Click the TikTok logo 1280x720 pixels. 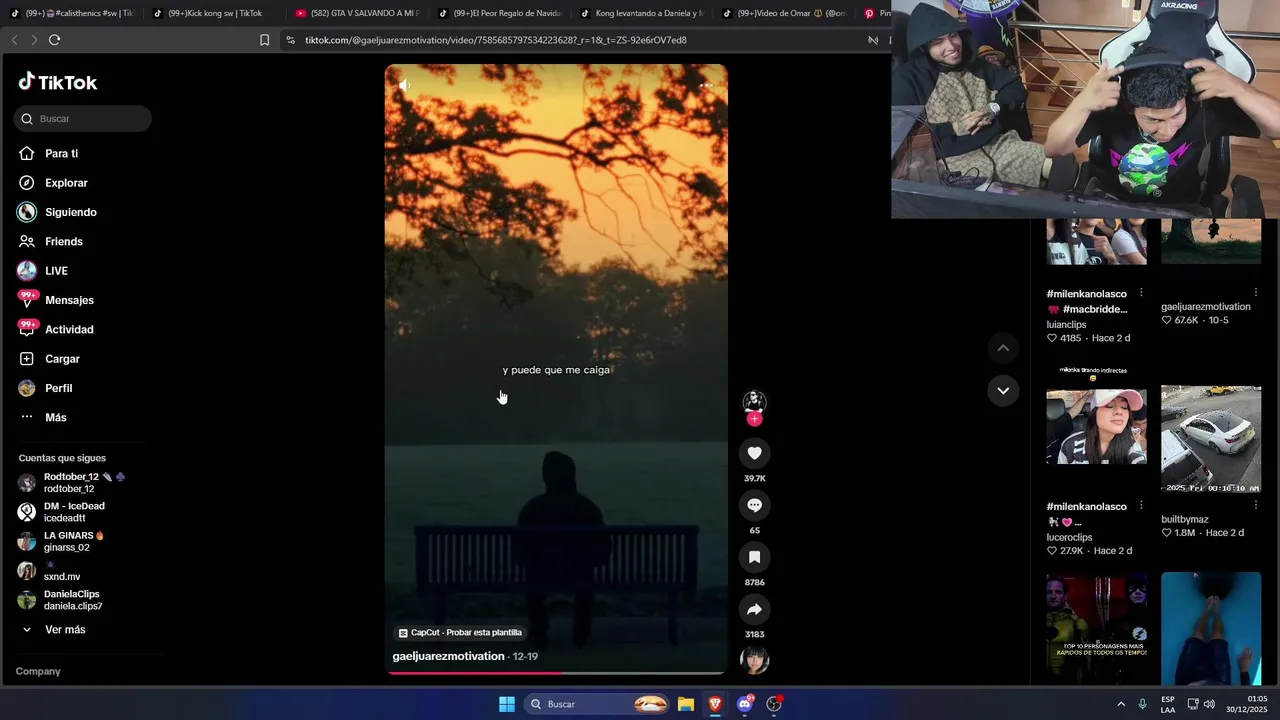coord(58,82)
